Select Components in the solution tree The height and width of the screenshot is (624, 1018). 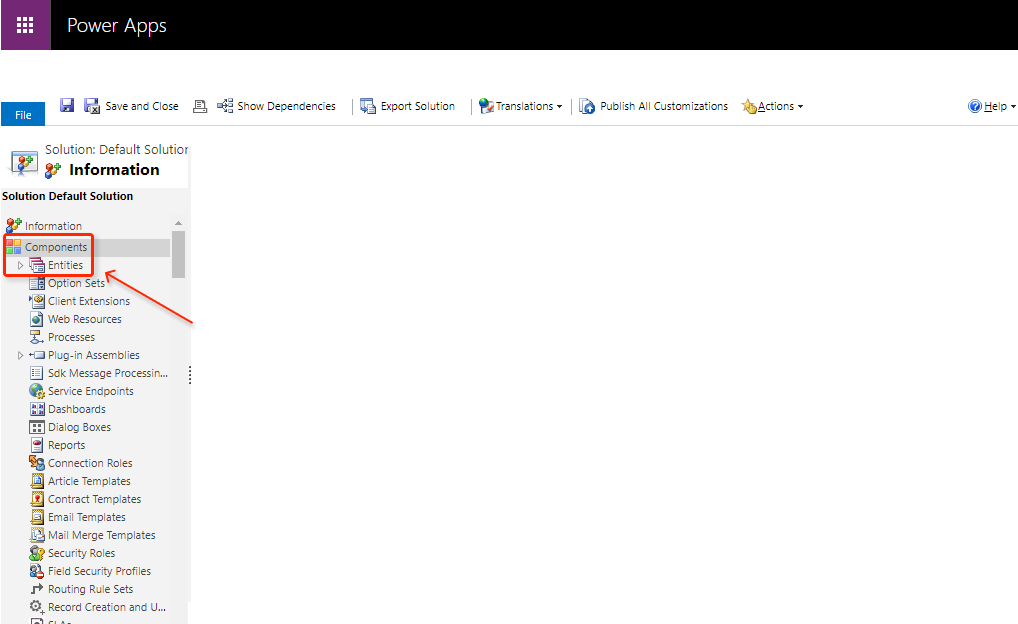point(56,247)
